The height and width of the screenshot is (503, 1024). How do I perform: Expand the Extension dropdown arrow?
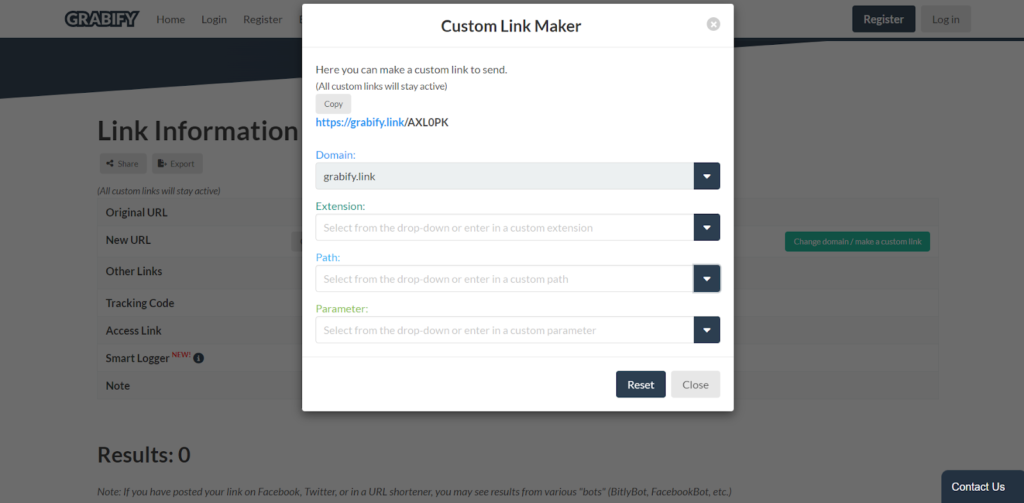[707, 227]
